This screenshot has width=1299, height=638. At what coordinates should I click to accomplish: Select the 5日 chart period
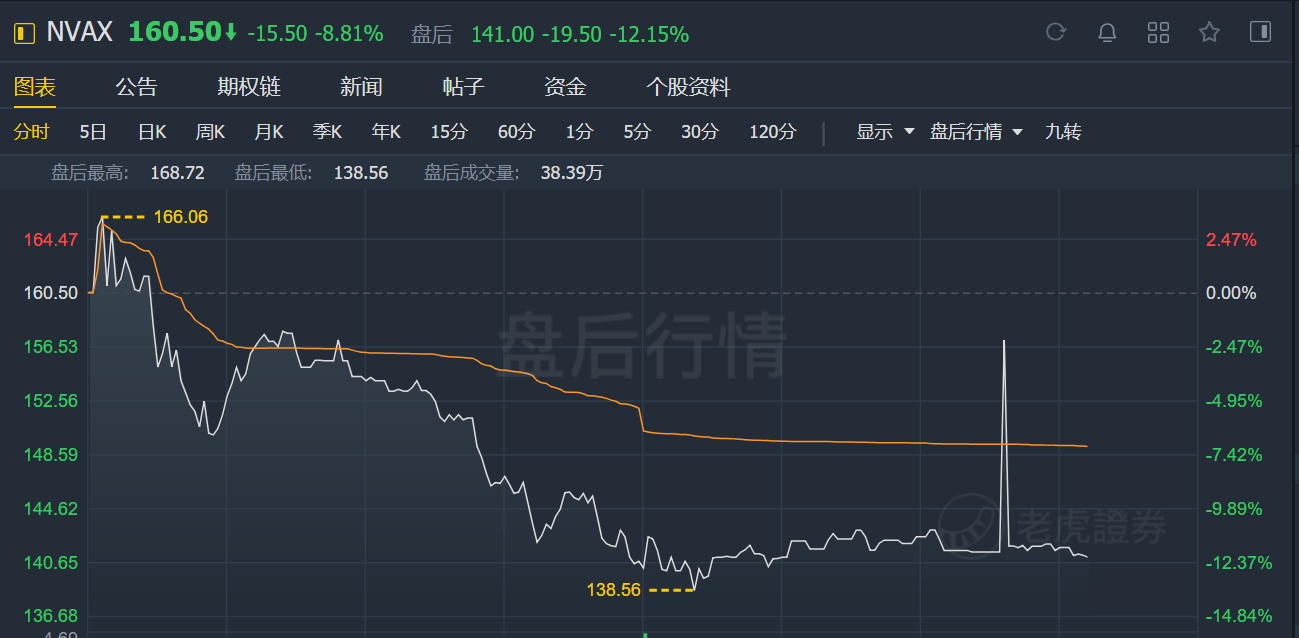coord(93,132)
